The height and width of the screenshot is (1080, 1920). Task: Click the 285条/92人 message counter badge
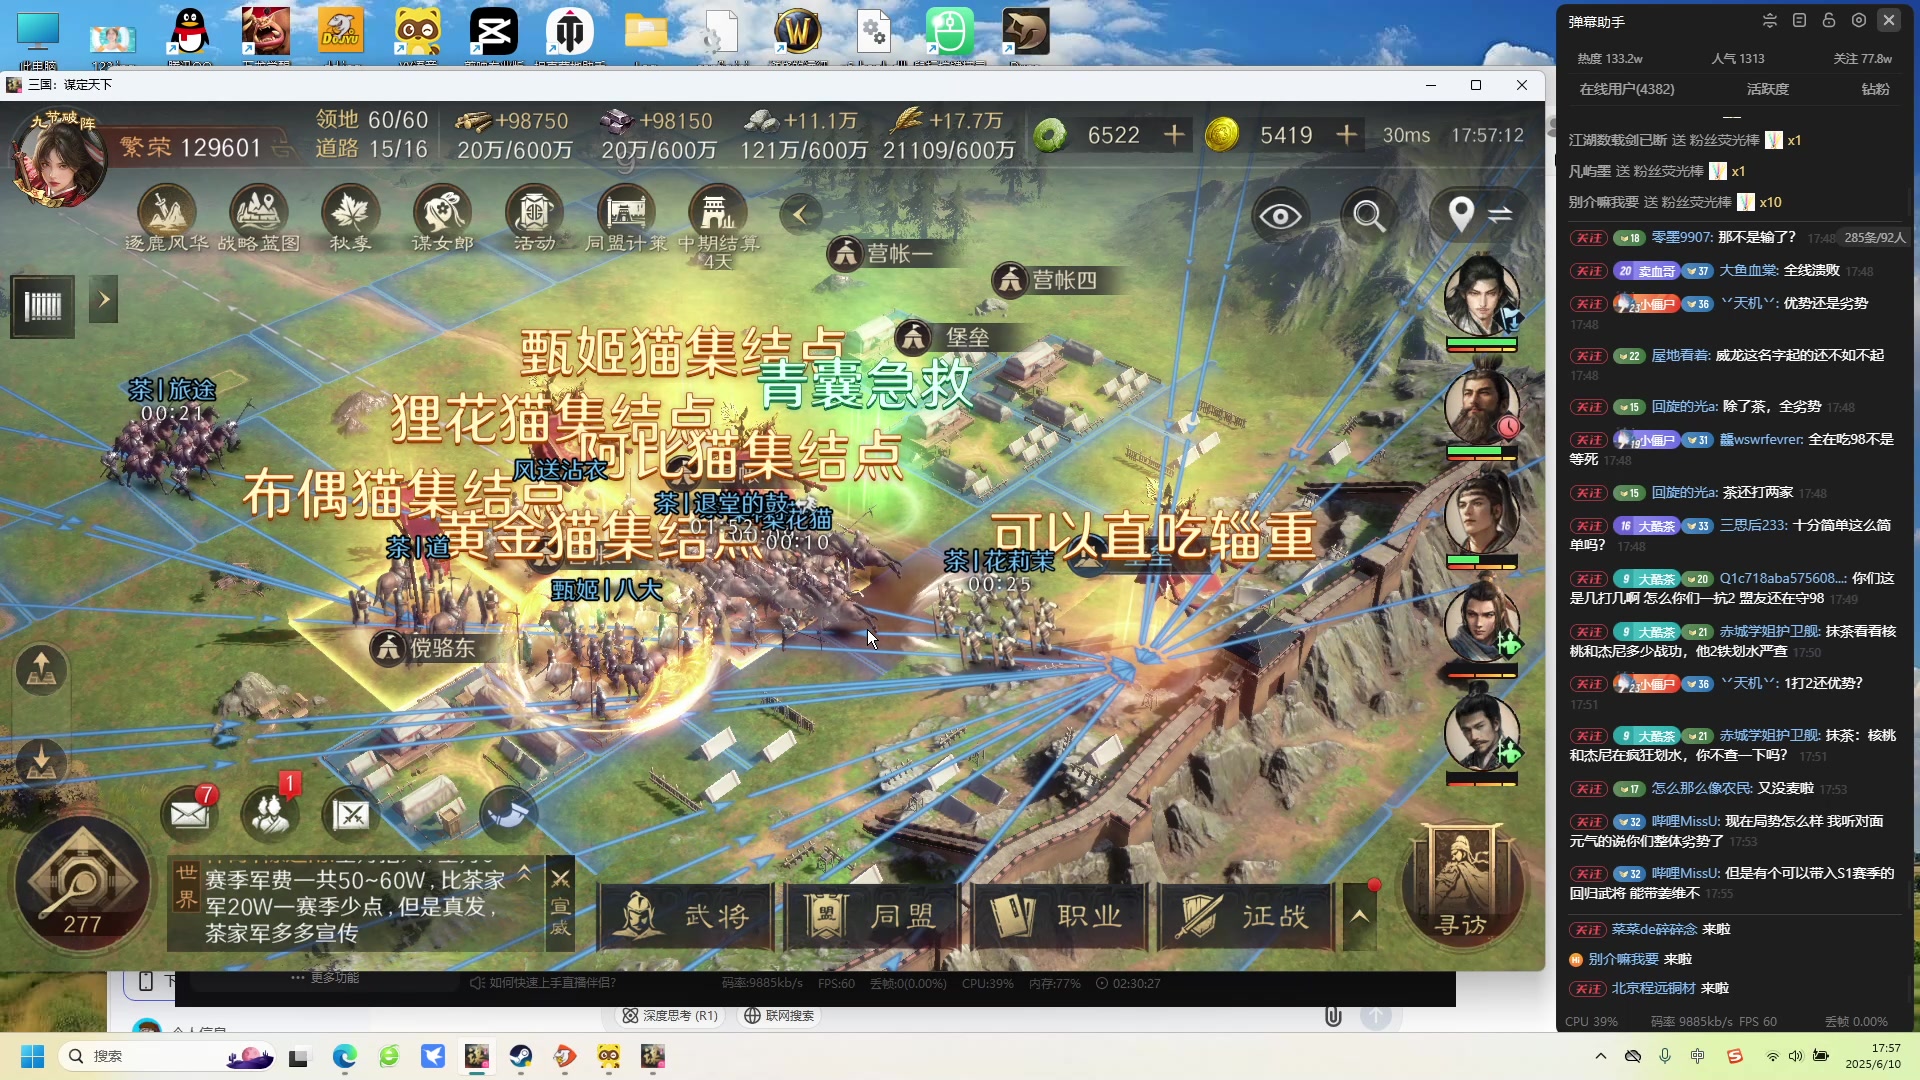(1874, 238)
